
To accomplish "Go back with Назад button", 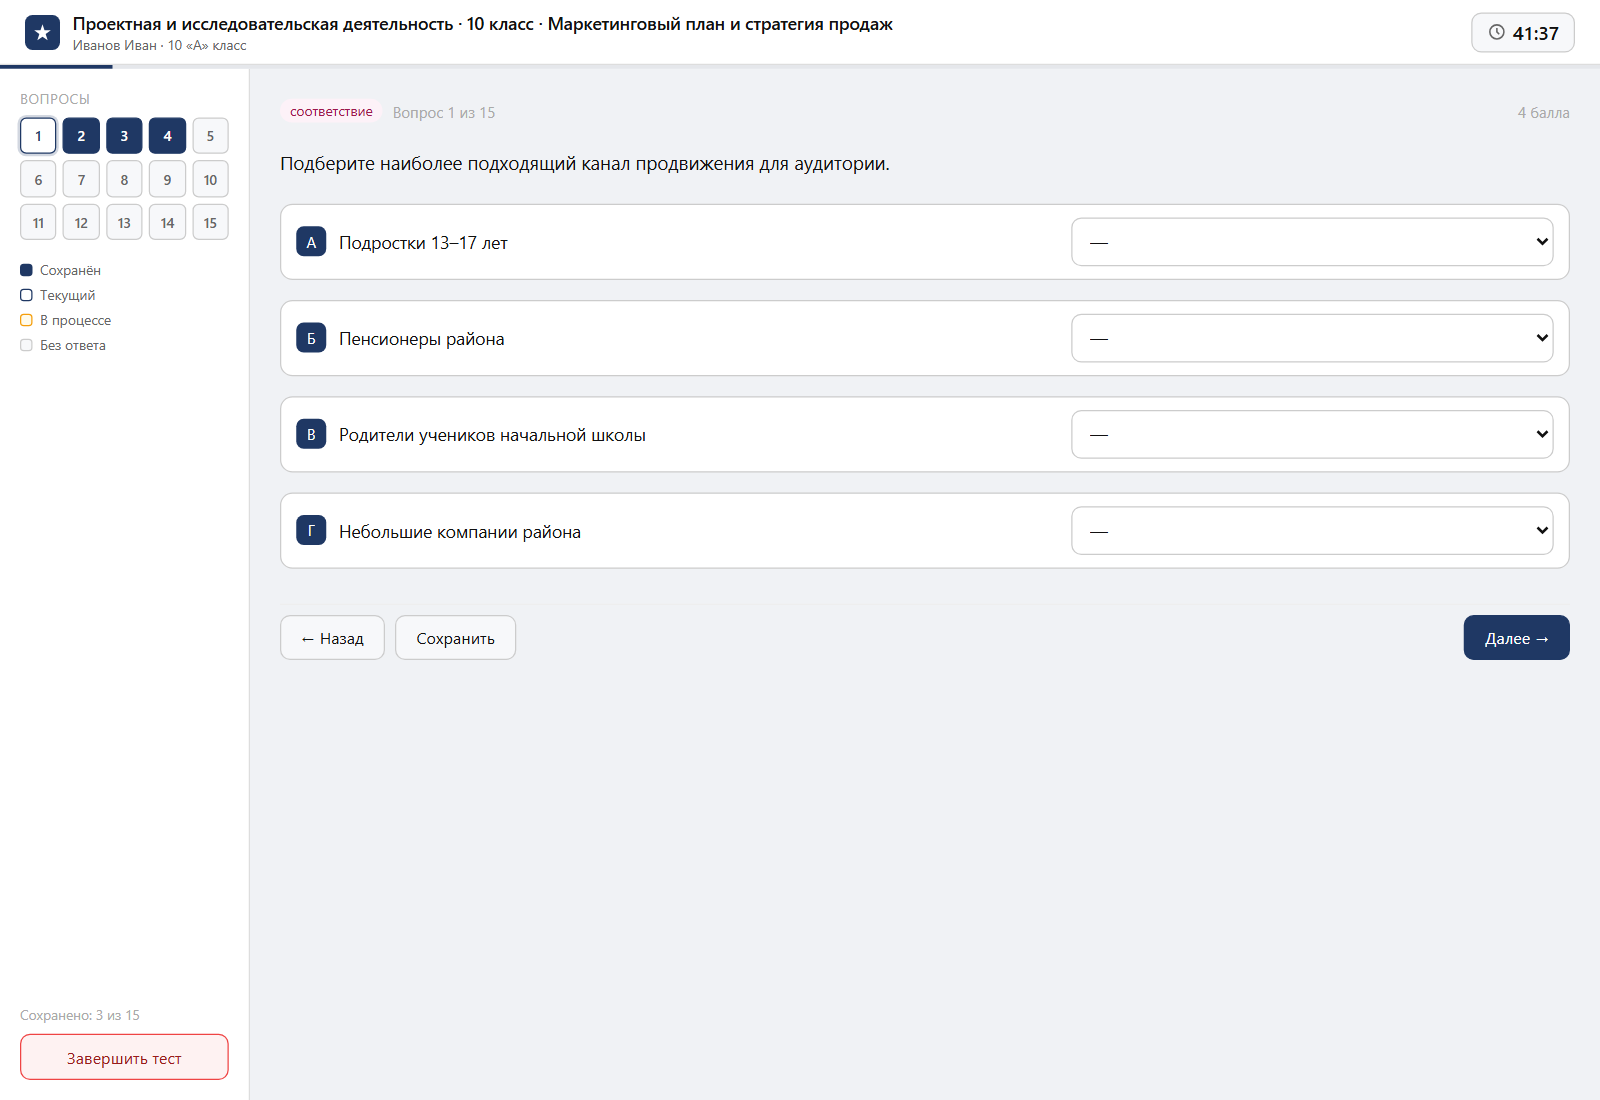I will coord(332,638).
